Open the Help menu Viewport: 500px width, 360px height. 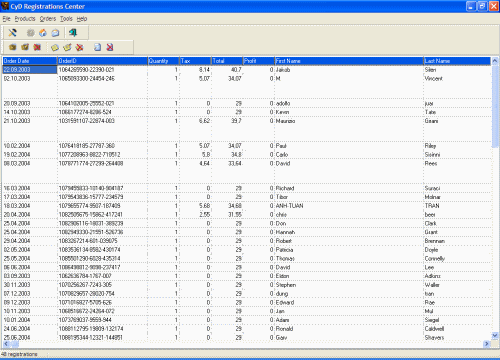82,19
